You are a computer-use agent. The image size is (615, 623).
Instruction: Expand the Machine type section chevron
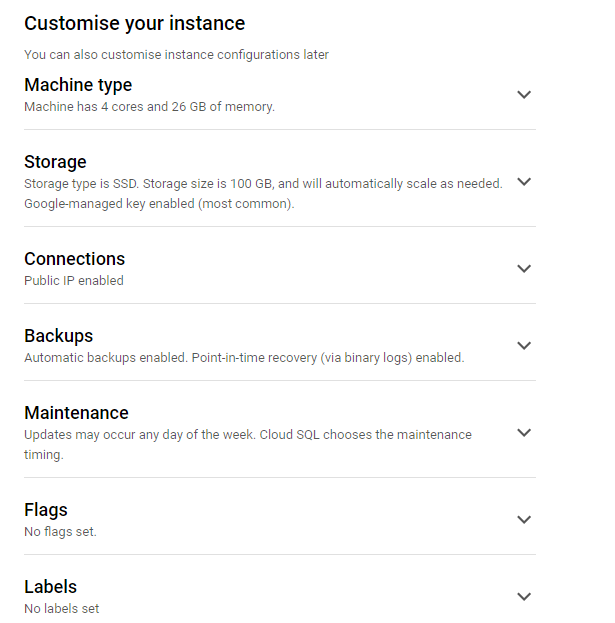point(524,95)
